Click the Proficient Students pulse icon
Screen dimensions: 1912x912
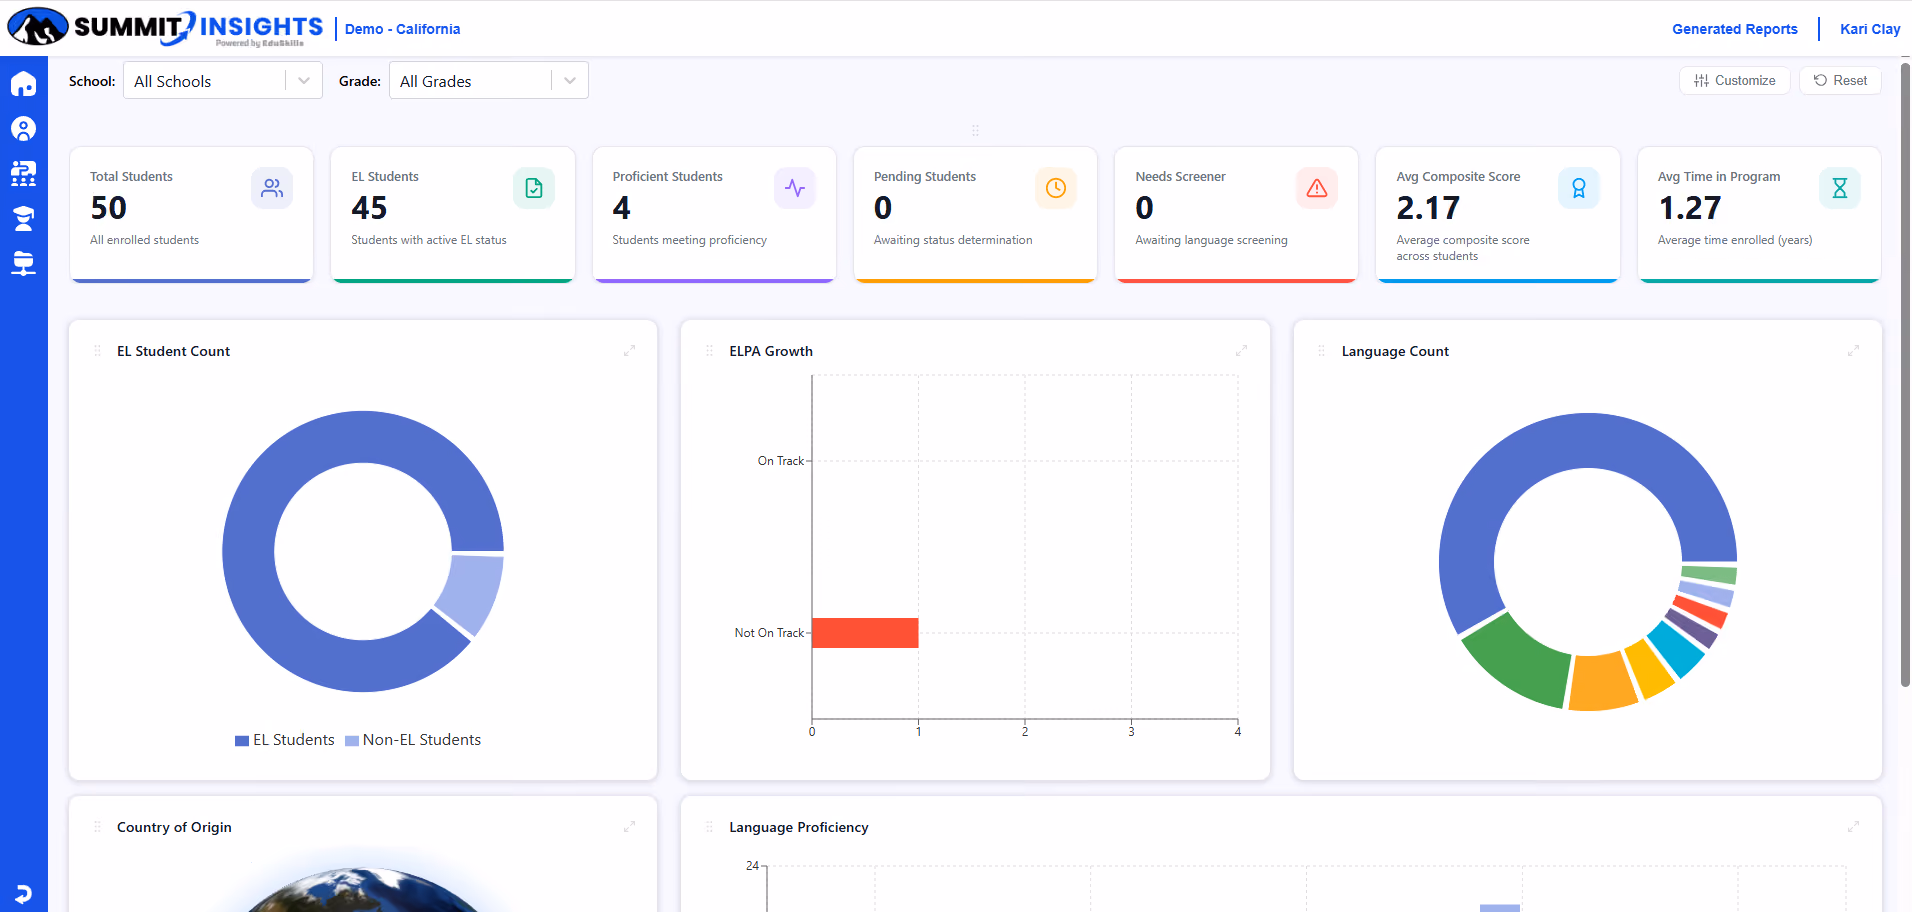pos(795,188)
